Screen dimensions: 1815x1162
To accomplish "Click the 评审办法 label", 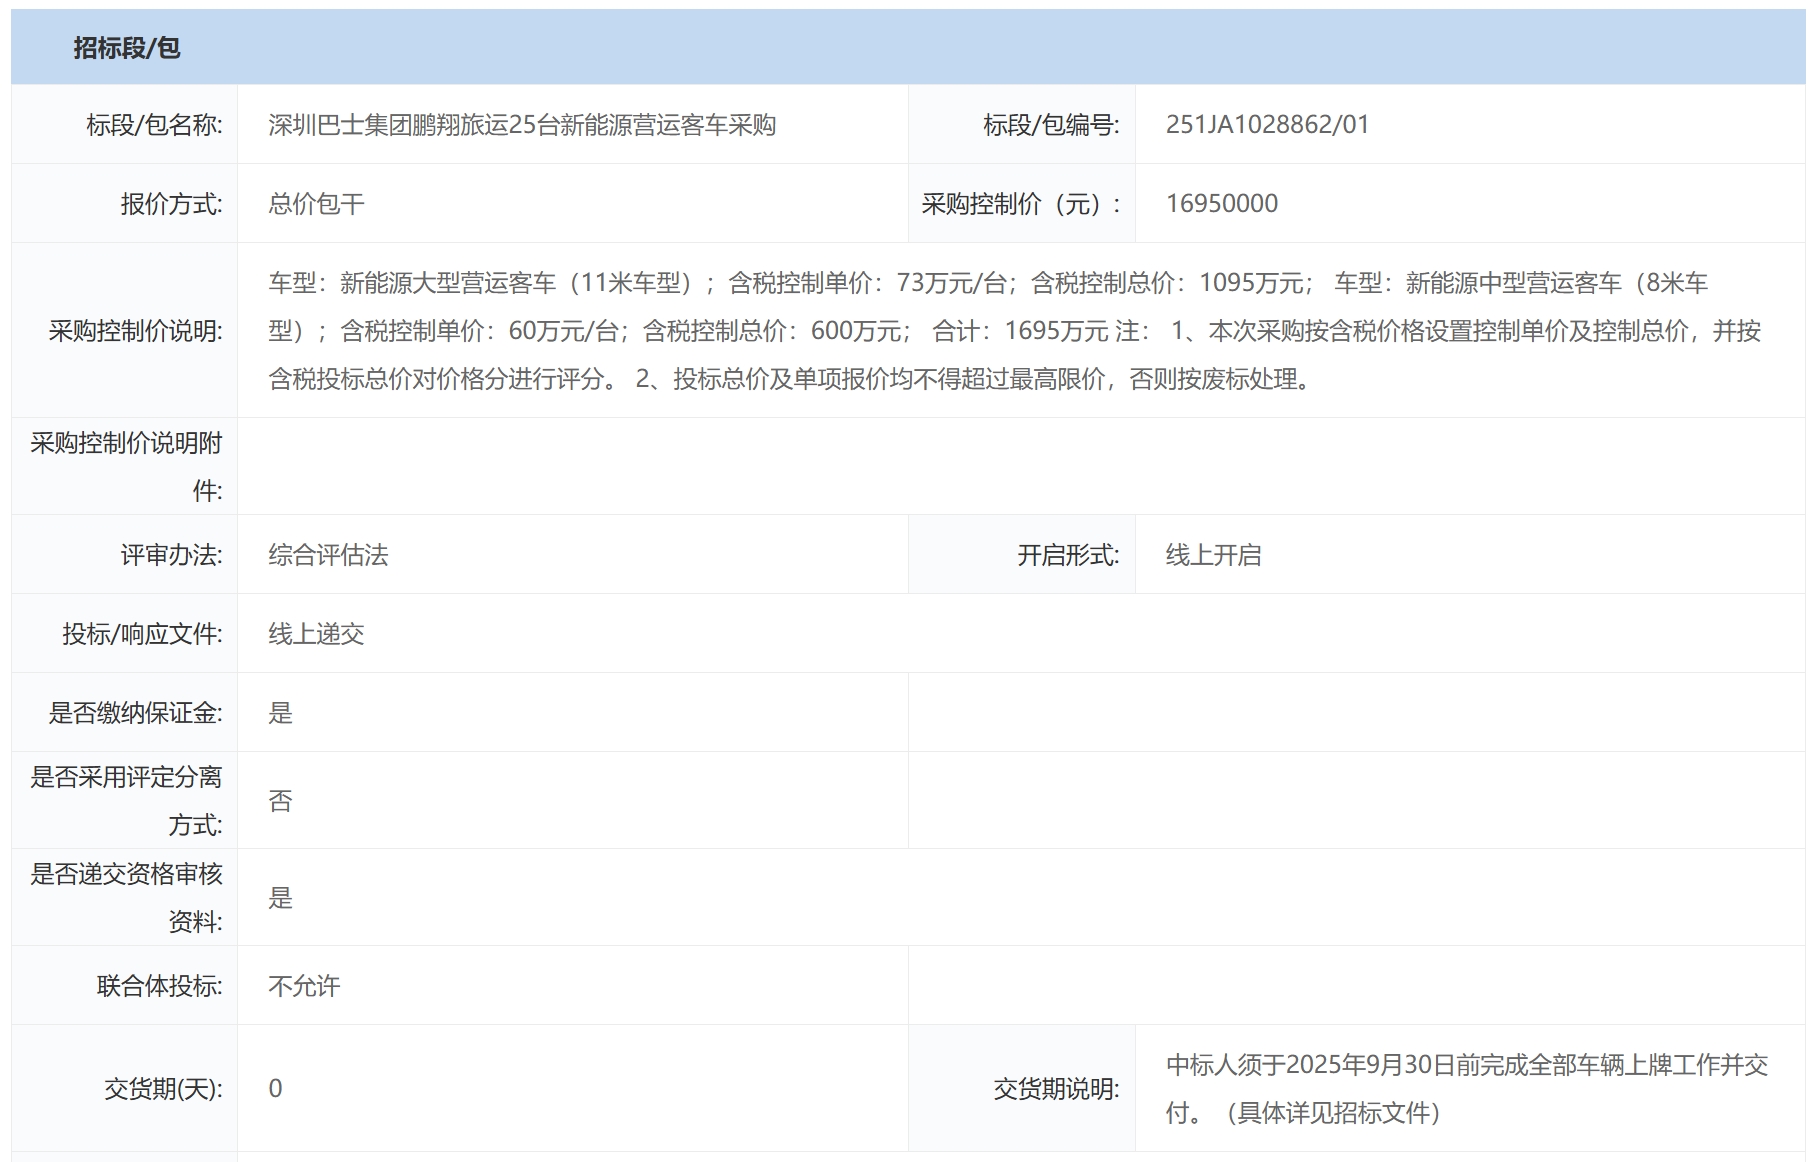I will pos(171,555).
